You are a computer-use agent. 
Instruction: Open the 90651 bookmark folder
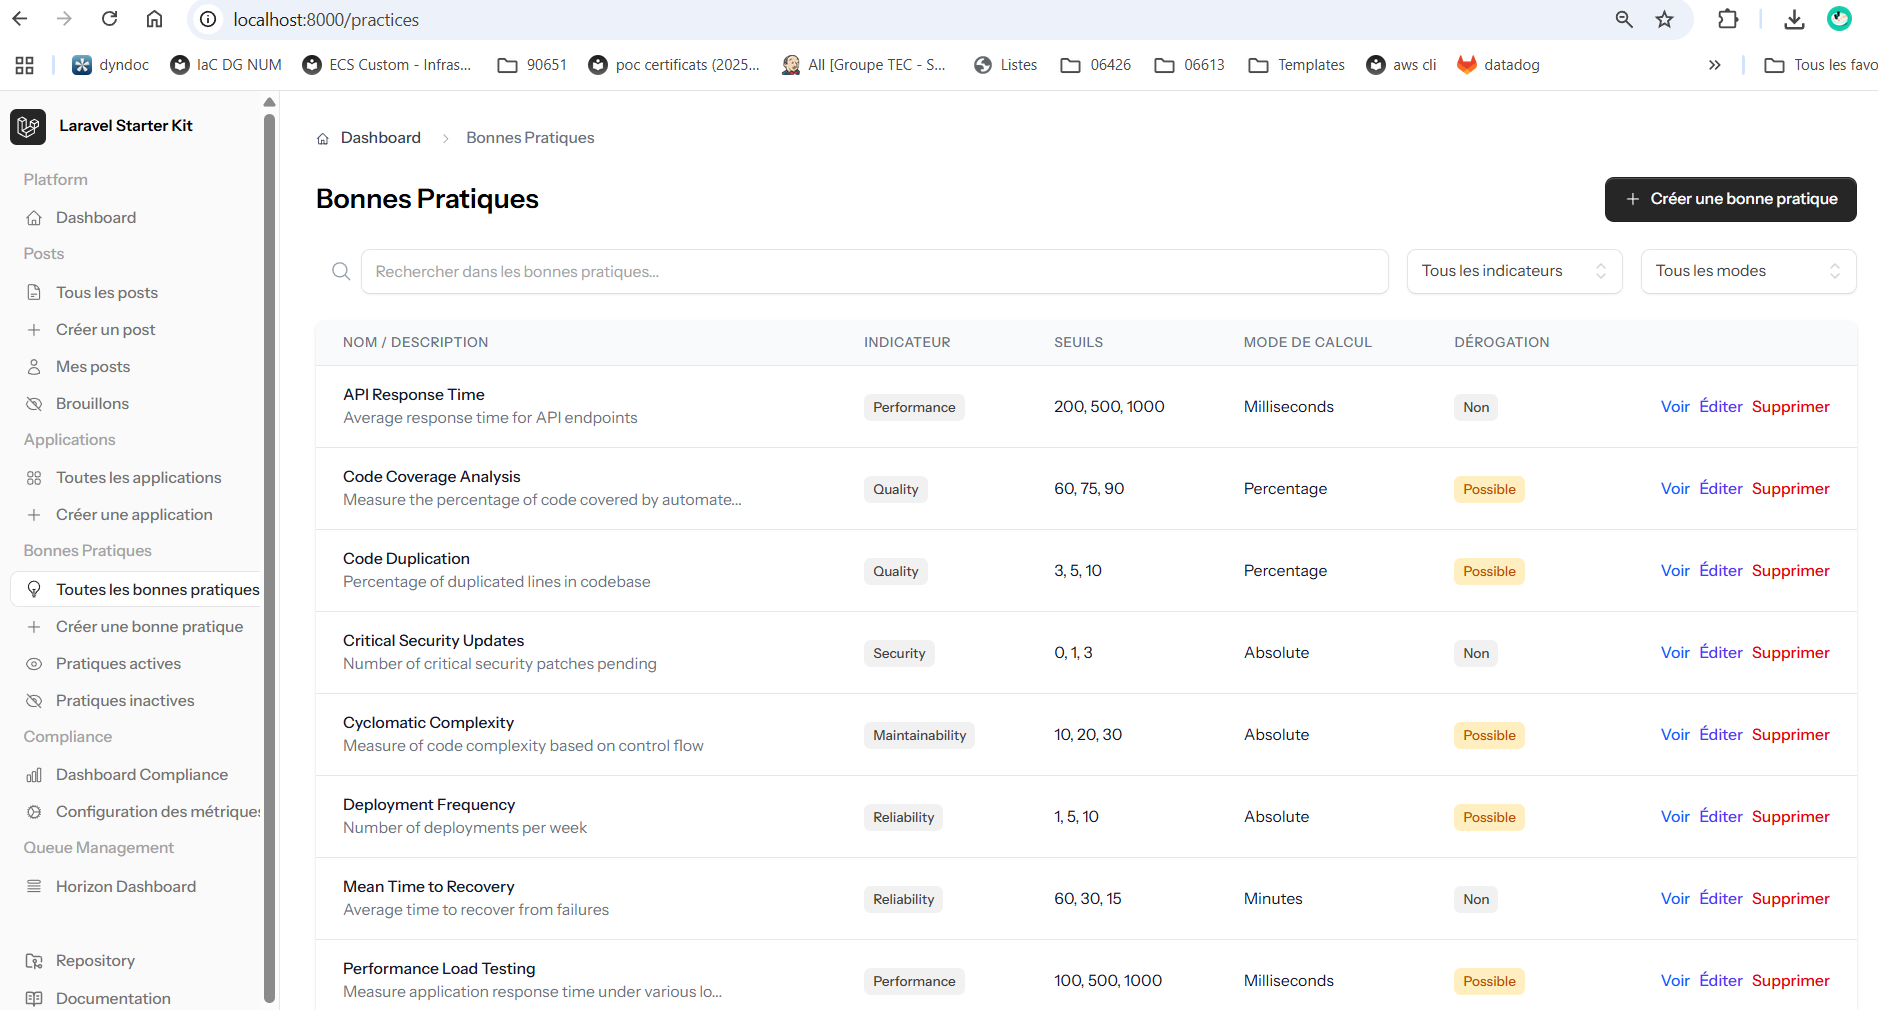[532, 65]
